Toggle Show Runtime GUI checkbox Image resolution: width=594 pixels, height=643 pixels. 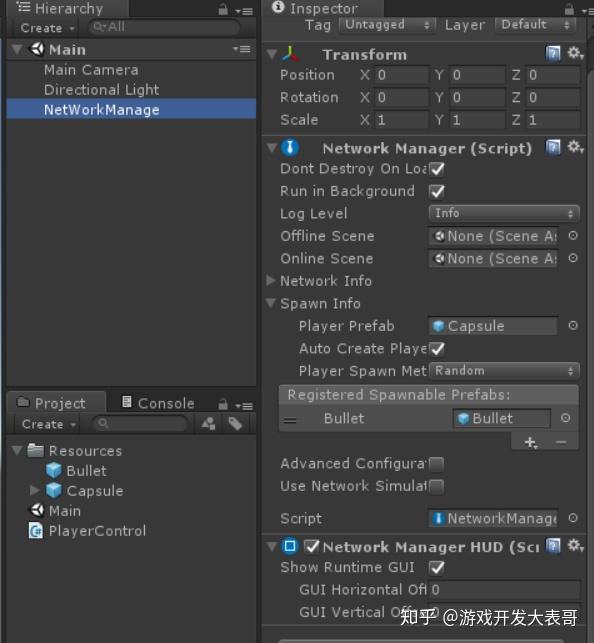click(437, 568)
